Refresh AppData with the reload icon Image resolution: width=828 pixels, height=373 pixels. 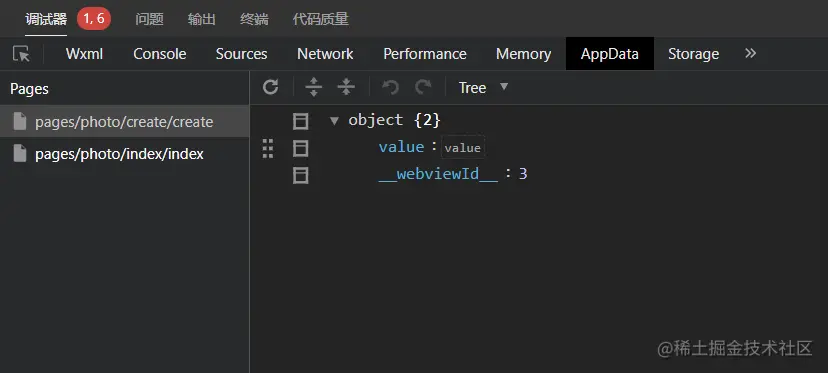(x=270, y=87)
